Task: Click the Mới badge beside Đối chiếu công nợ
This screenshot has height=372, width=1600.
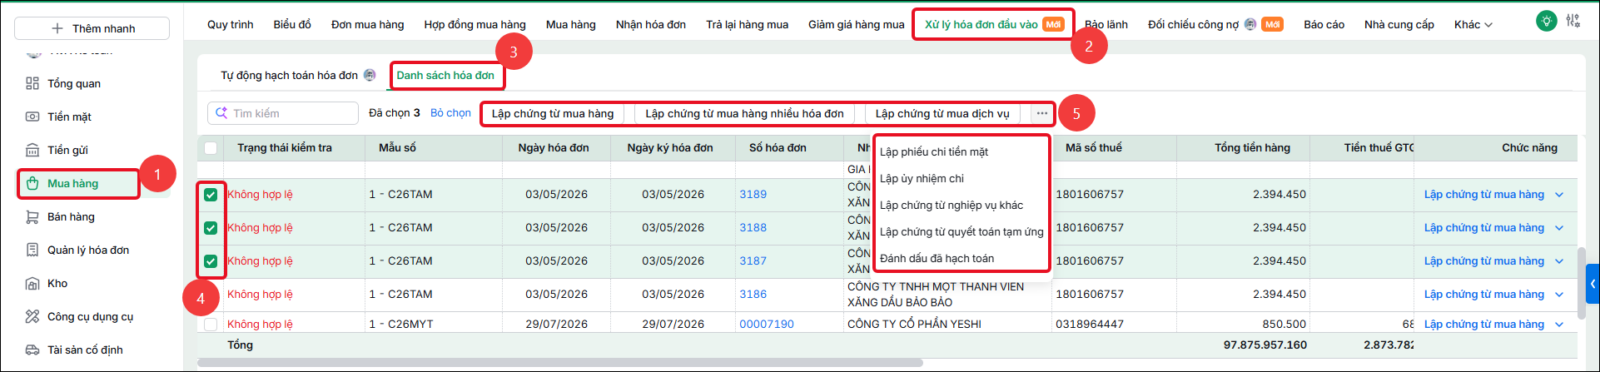Action: (1272, 24)
